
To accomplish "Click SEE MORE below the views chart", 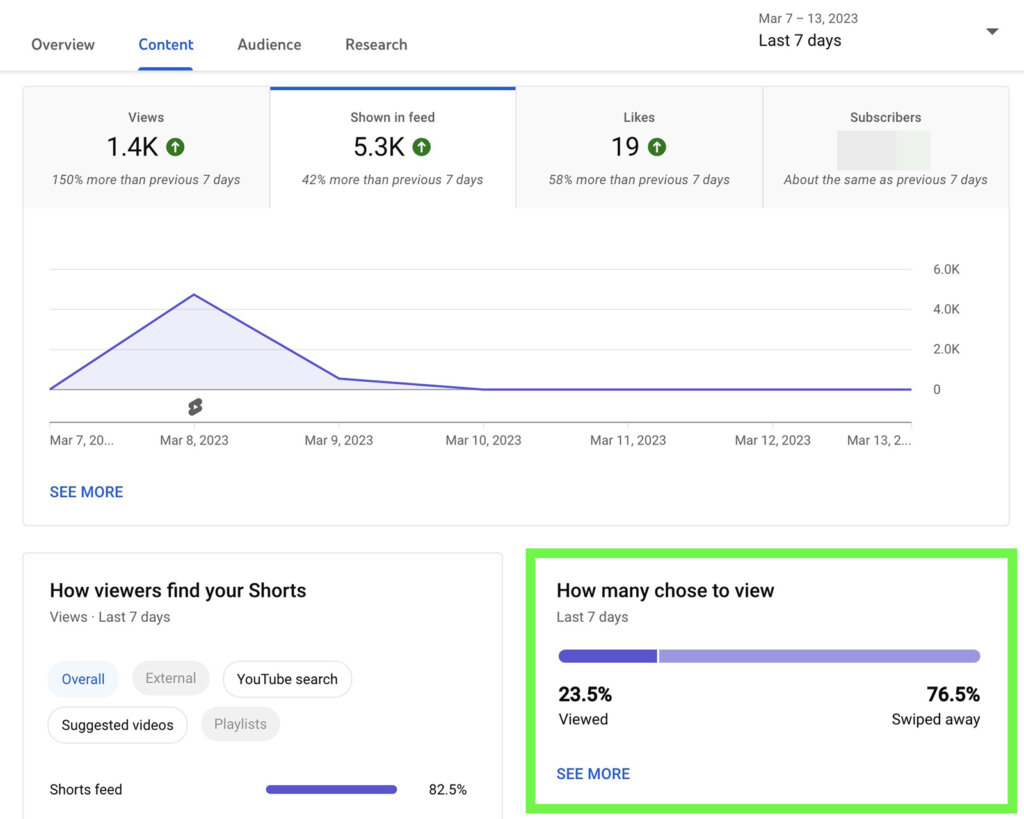I will 86,492.
